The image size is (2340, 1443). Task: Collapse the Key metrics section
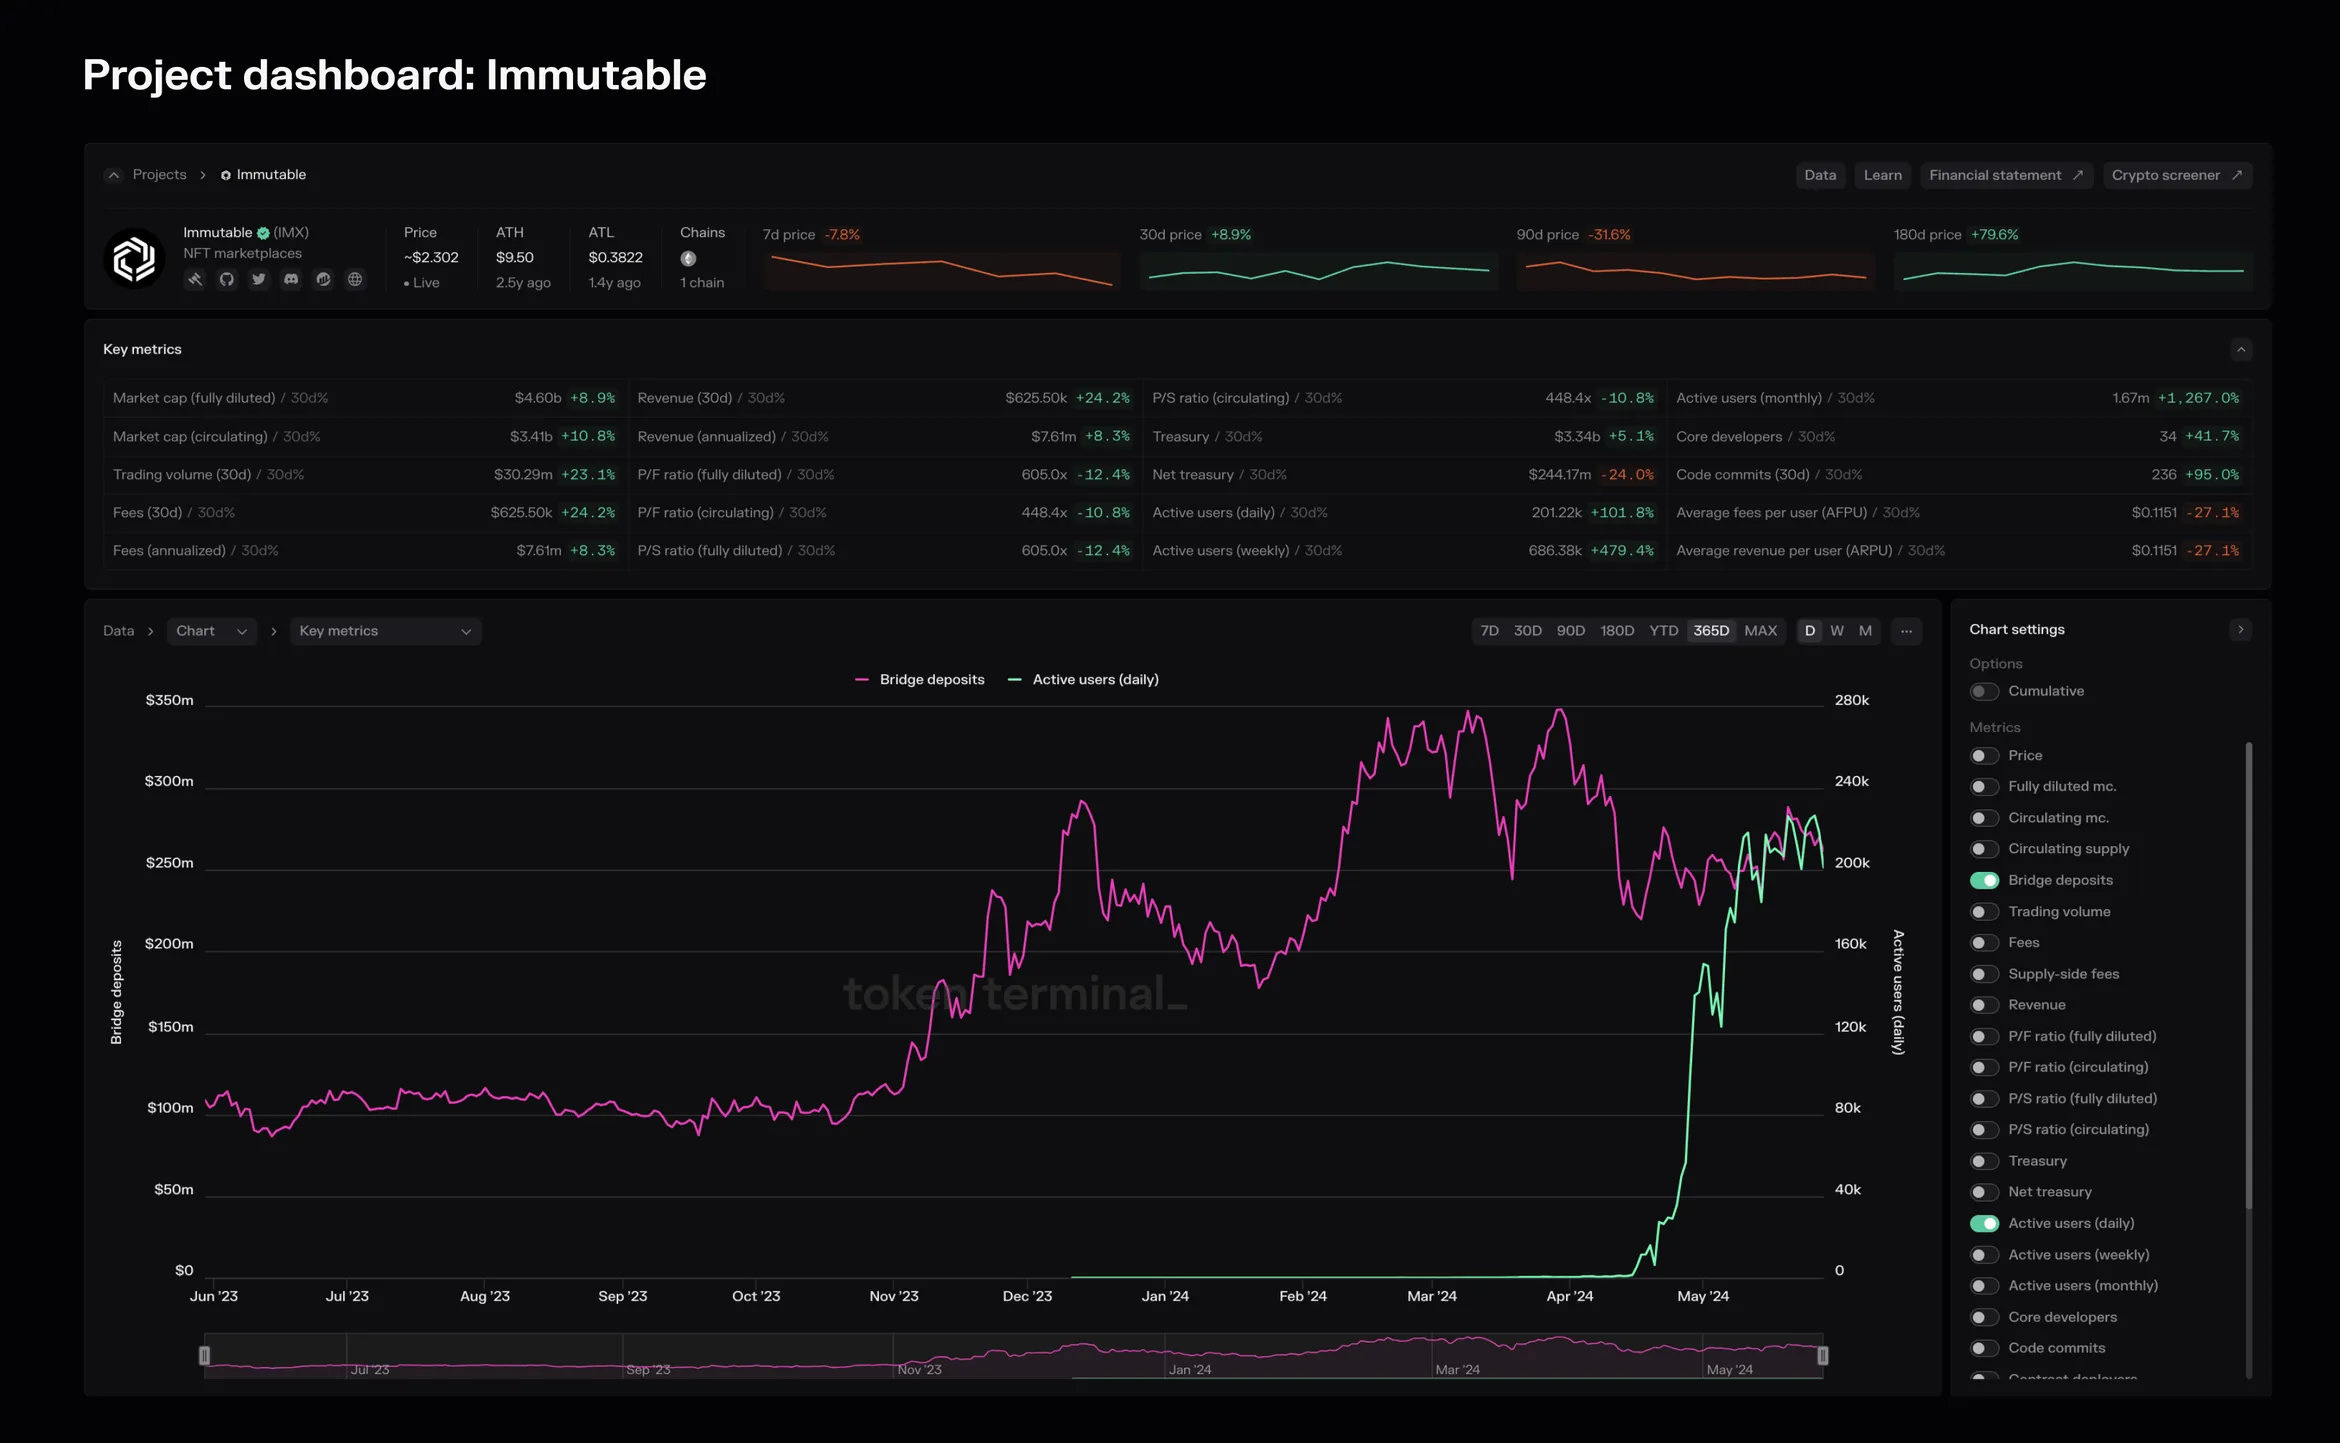[2241, 350]
